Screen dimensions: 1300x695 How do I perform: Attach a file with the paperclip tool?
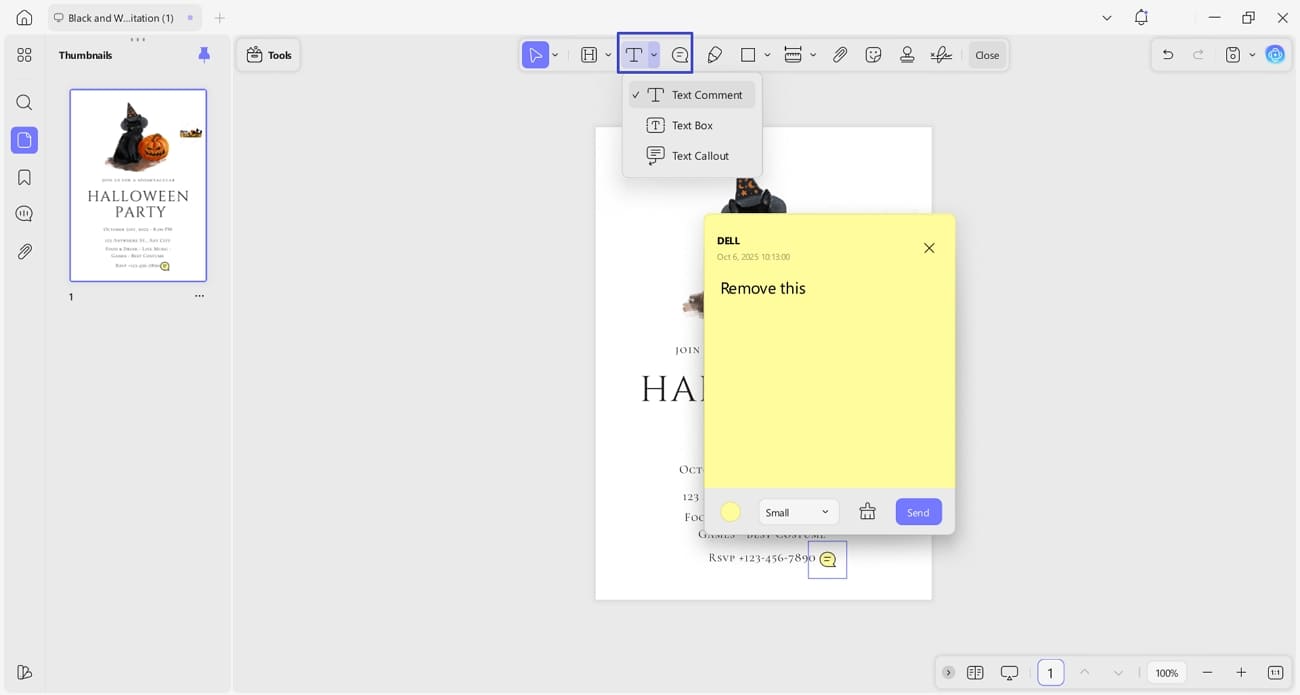[840, 54]
